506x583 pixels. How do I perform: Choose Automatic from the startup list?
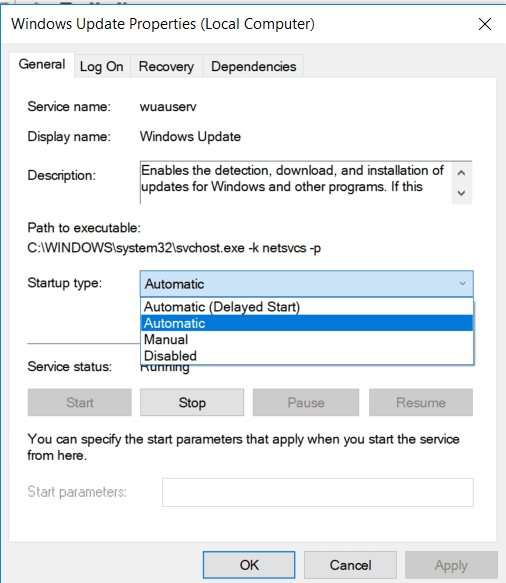(x=307, y=323)
